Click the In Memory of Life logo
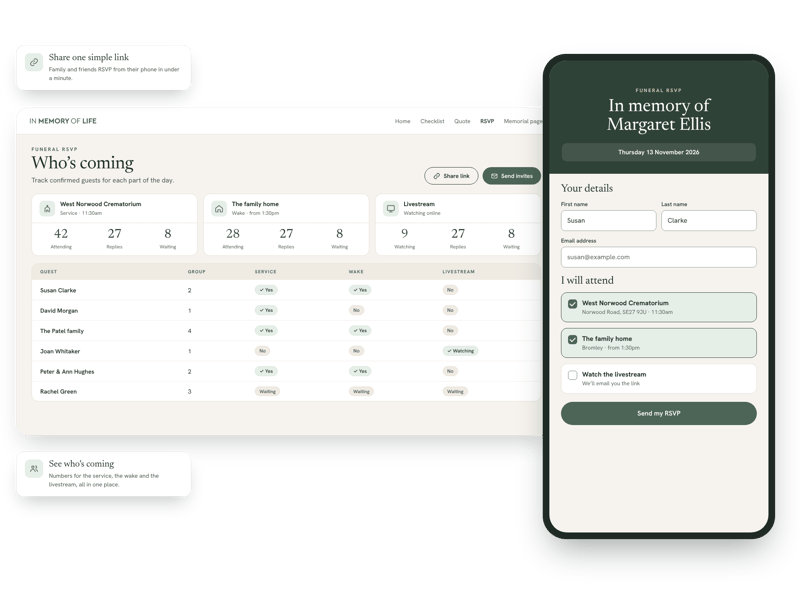The height and width of the screenshot is (593, 800). tap(63, 121)
